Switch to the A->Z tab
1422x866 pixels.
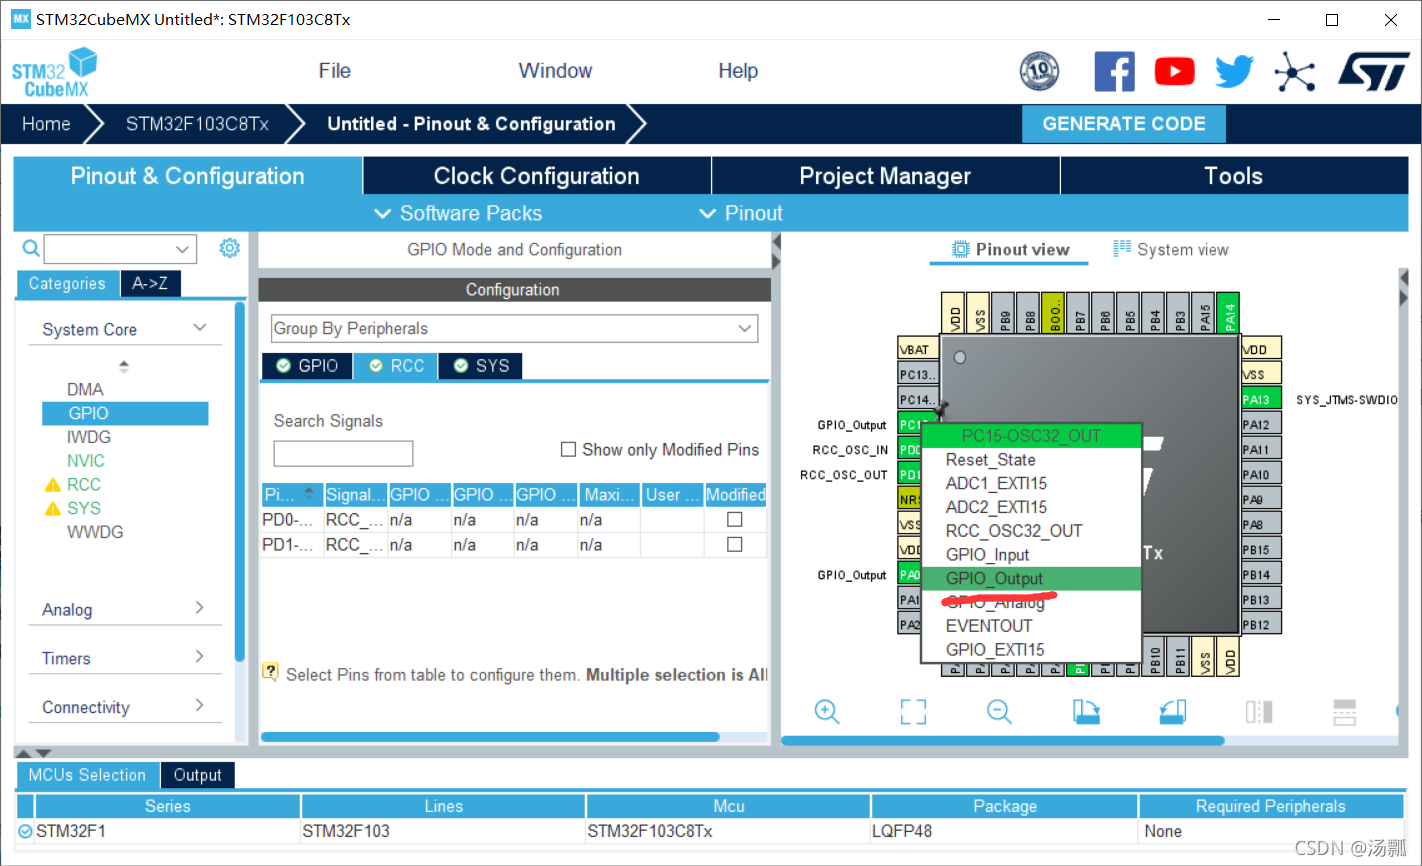tap(150, 284)
